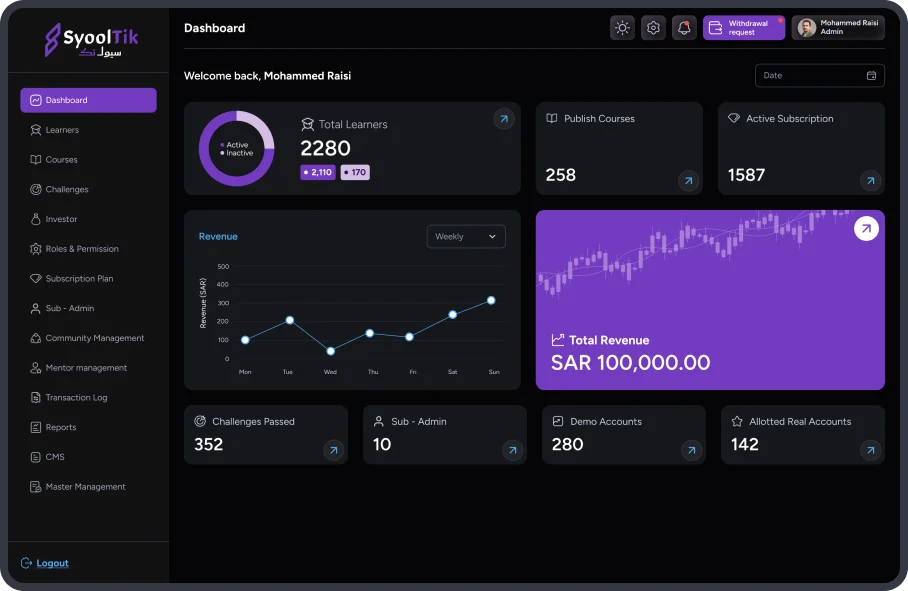The image size is (908, 591).
Task: Open Publish Courses arrow icon
Action: tap(688, 181)
